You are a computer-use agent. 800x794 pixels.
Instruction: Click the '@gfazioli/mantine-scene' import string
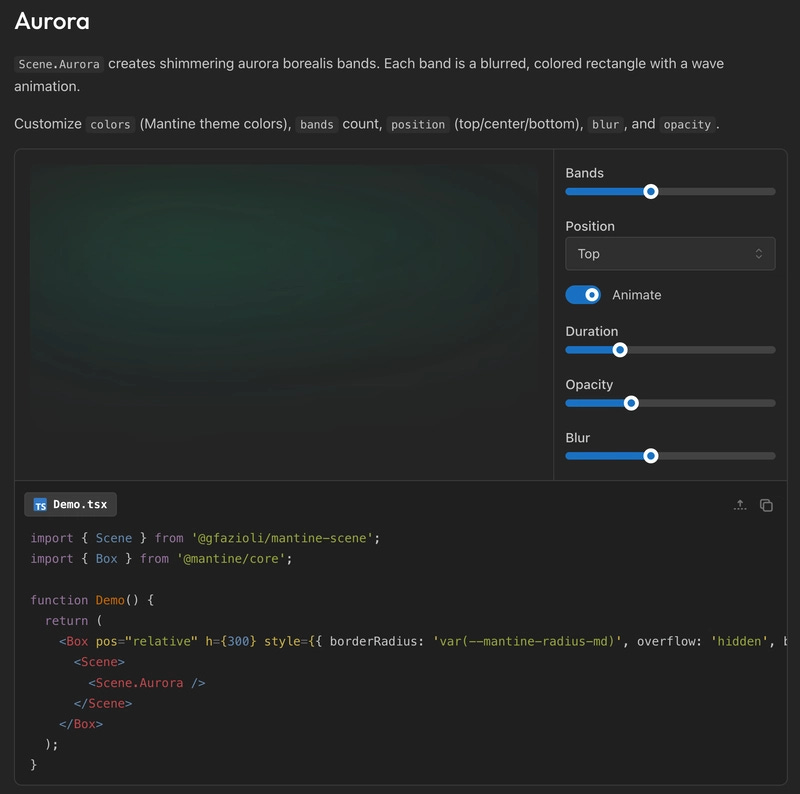(x=282, y=538)
